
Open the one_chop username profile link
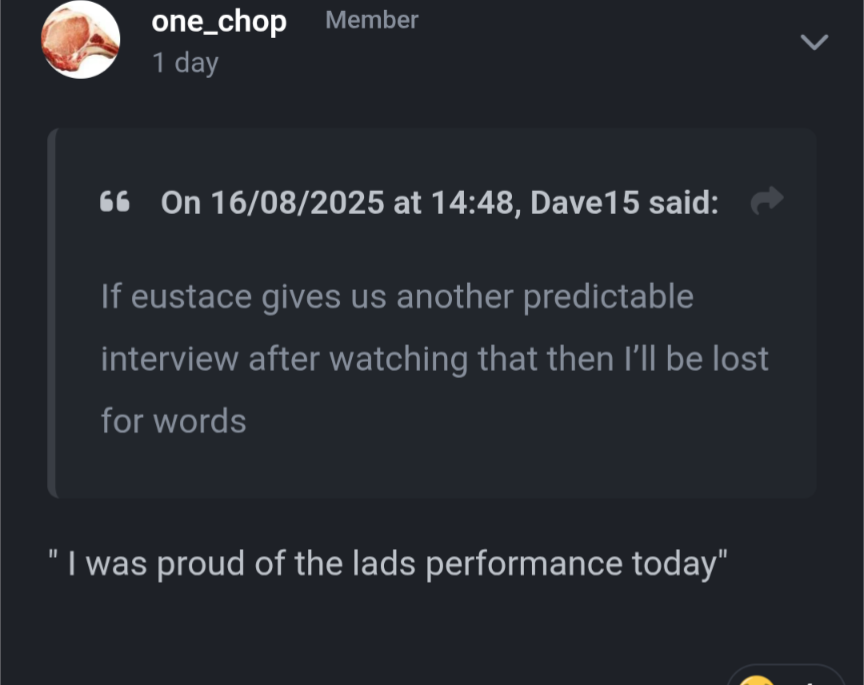pyautogui.click(x=219, y=21)
